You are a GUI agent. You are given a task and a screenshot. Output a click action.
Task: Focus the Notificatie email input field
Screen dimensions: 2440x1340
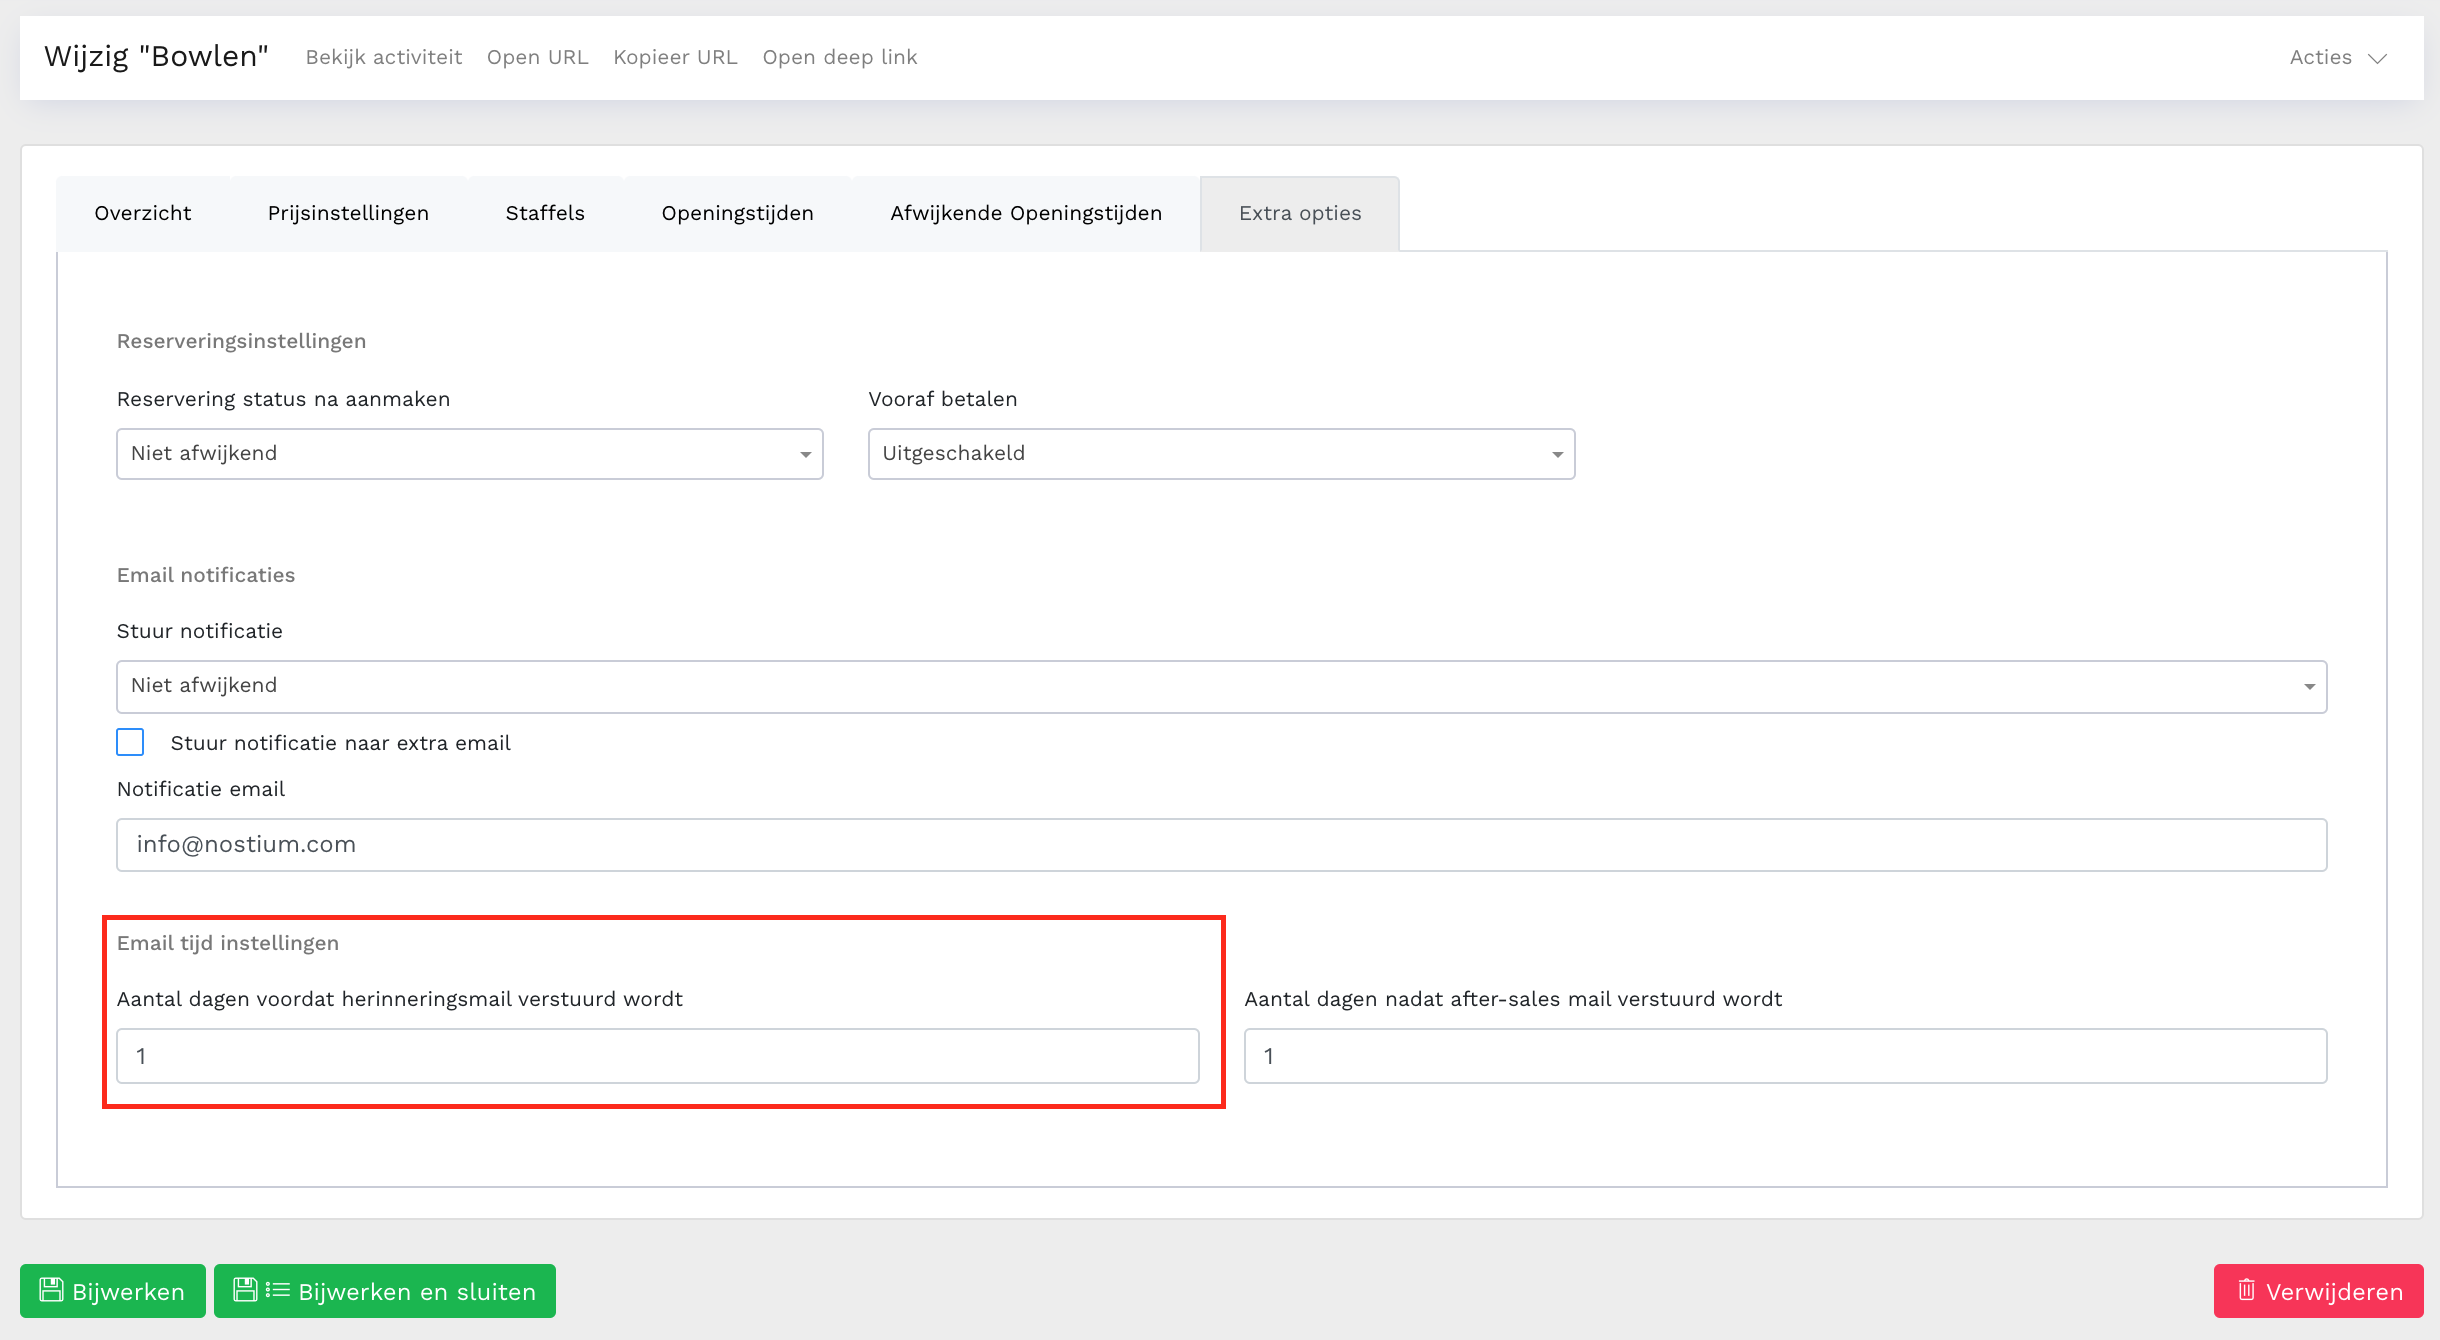[1221, 845]
